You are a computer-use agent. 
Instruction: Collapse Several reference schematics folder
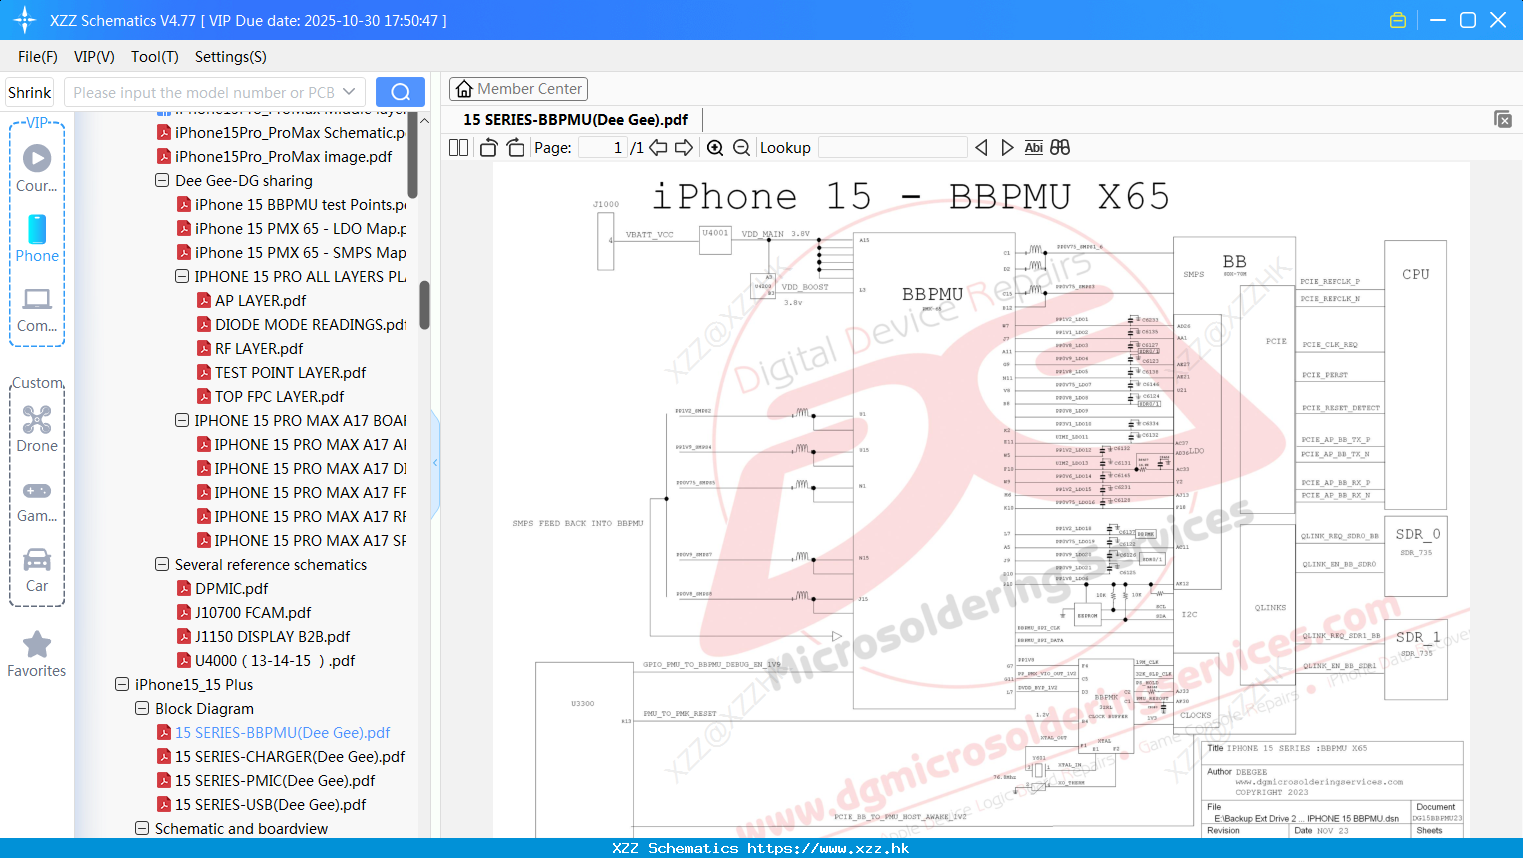(x=162, y=565)
